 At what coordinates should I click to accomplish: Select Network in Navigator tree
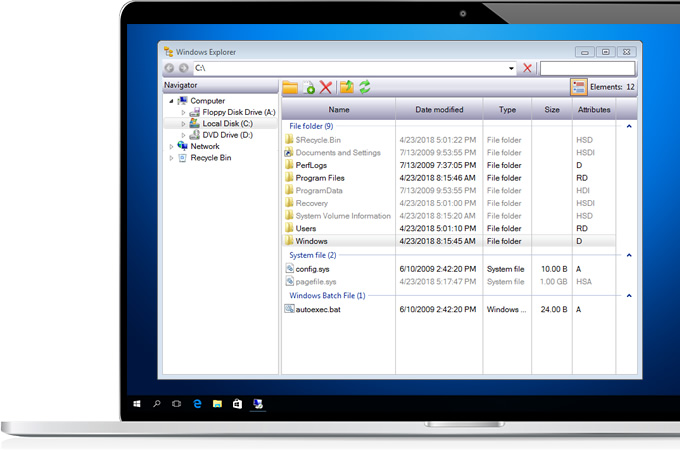(x=205, y=147)
